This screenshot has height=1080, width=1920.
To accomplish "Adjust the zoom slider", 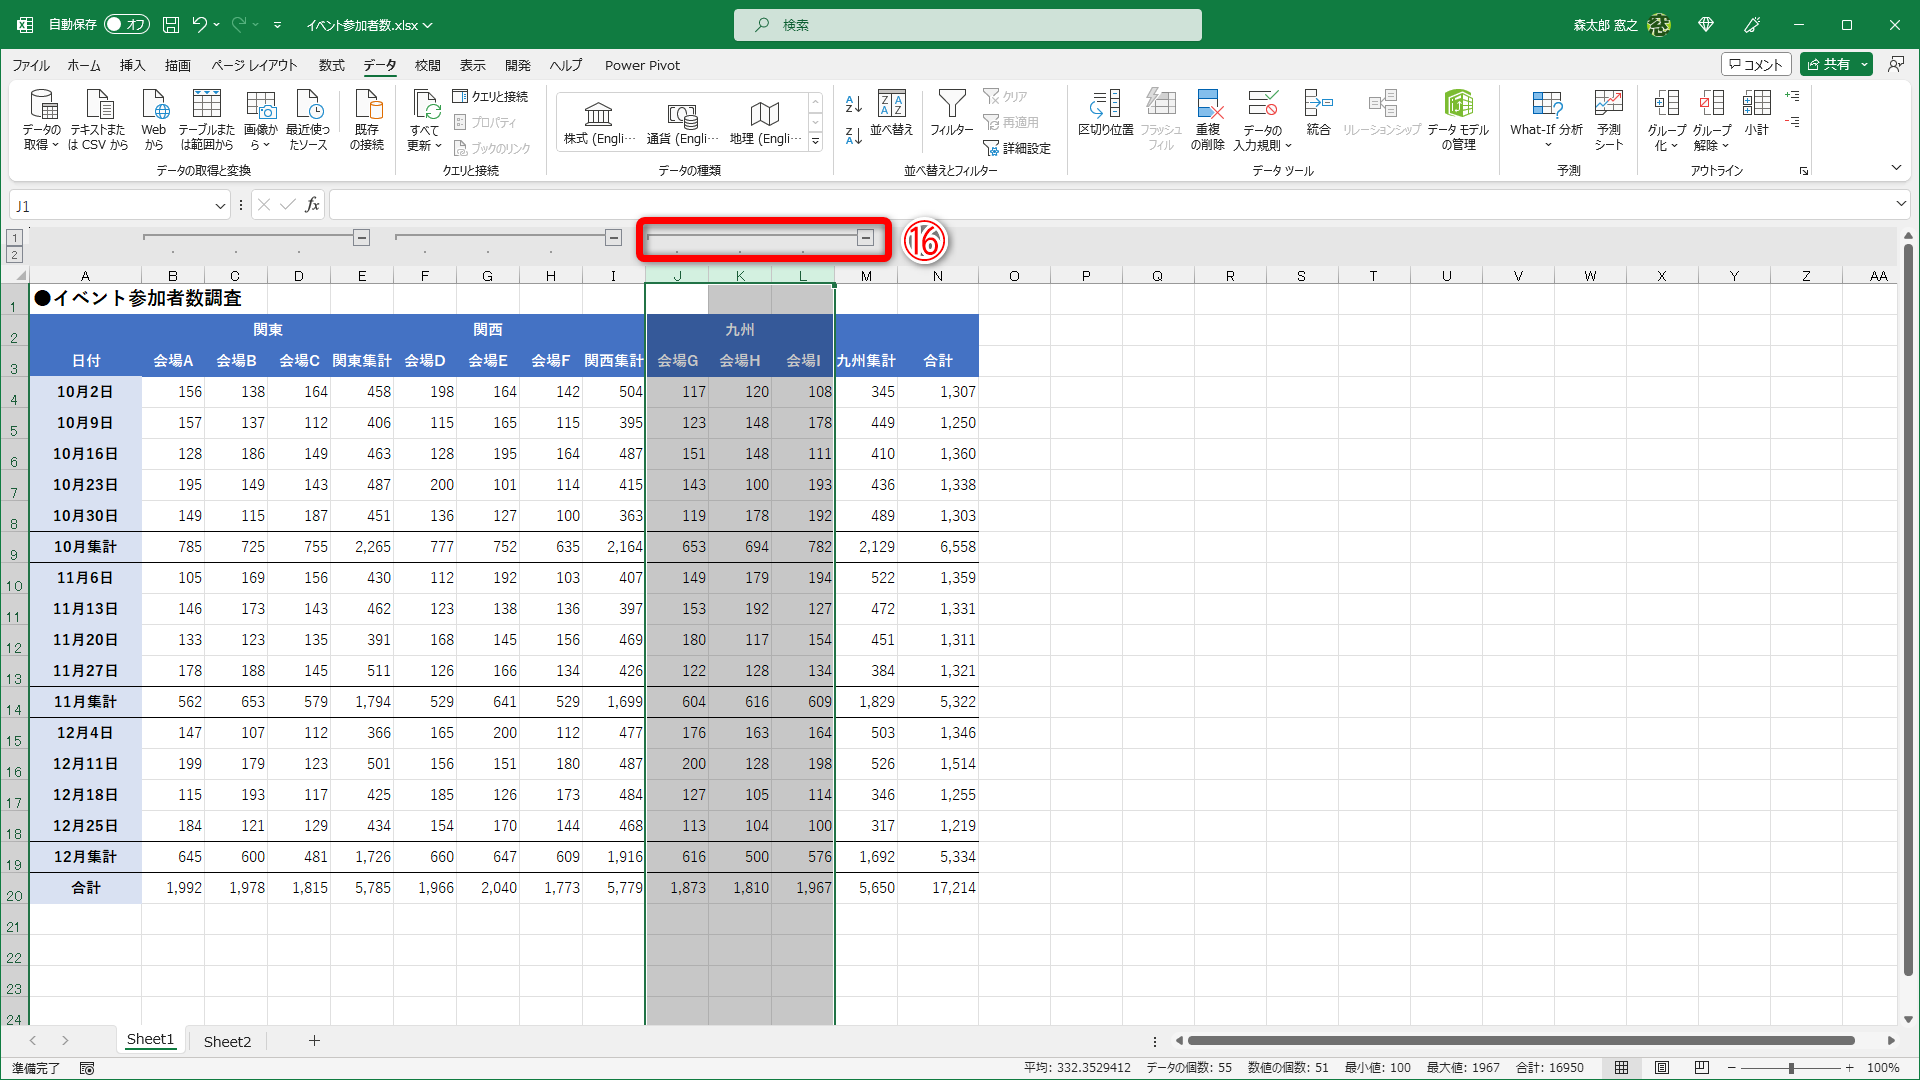I will coord(1790,1068).
